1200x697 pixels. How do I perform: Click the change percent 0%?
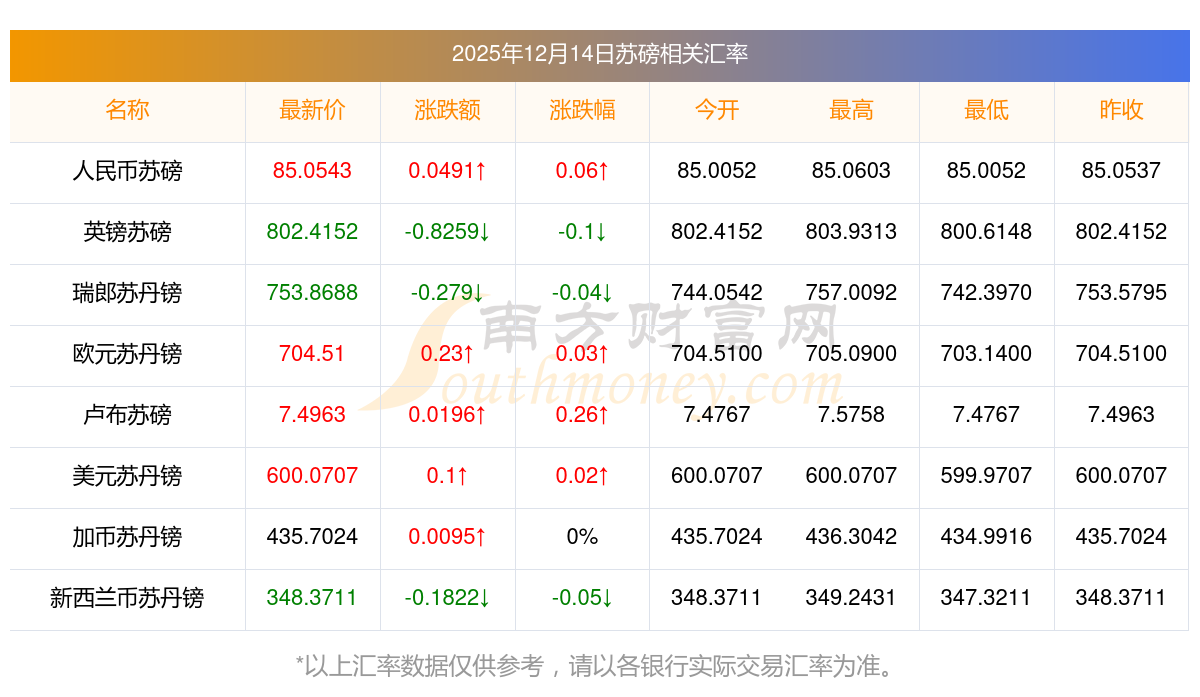tap(582, 537)
